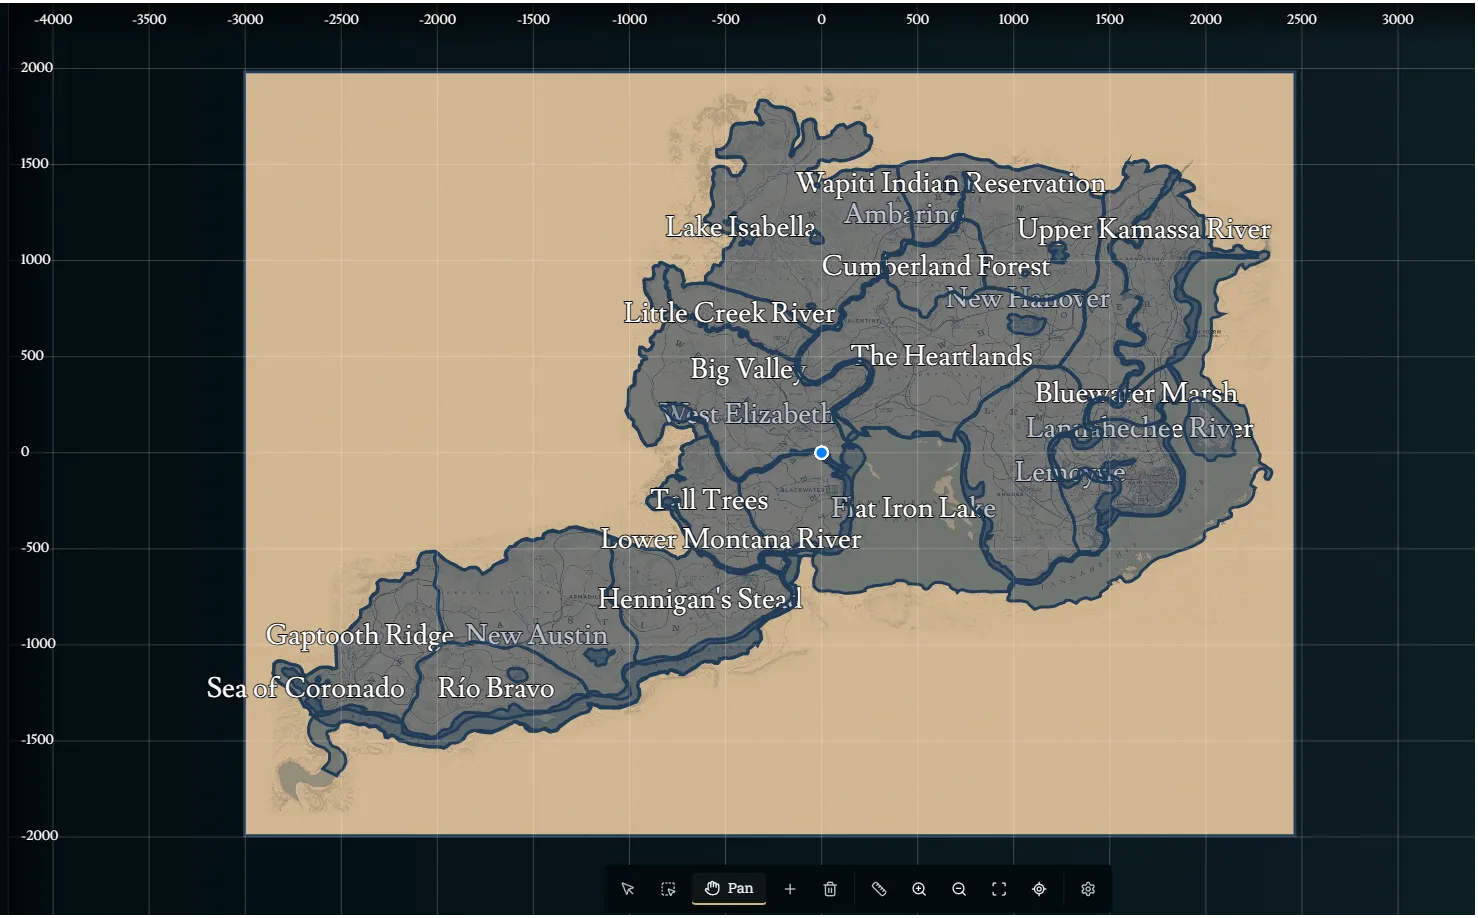The image size is (1478, 918).
Task: Click the blue point marker near Blackwater
Action: tap(821, 453)
